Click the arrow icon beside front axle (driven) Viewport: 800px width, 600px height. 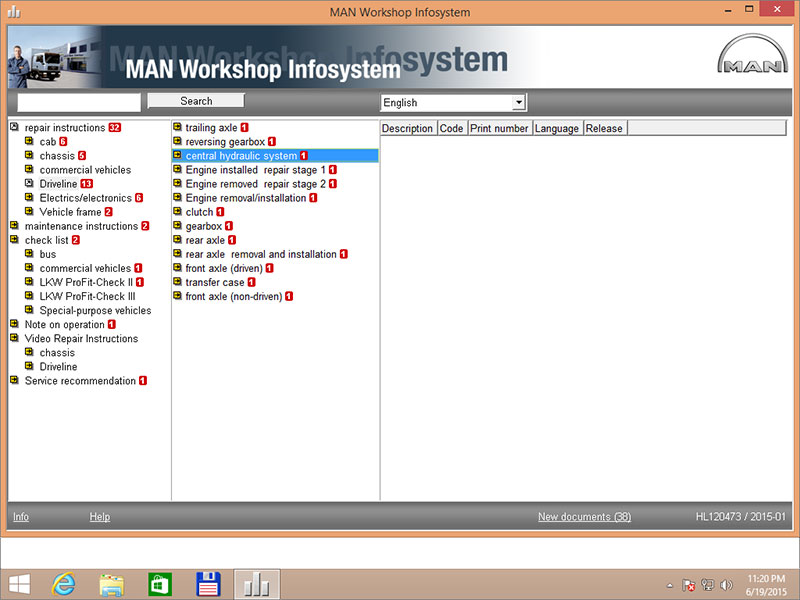click(178, 267)
